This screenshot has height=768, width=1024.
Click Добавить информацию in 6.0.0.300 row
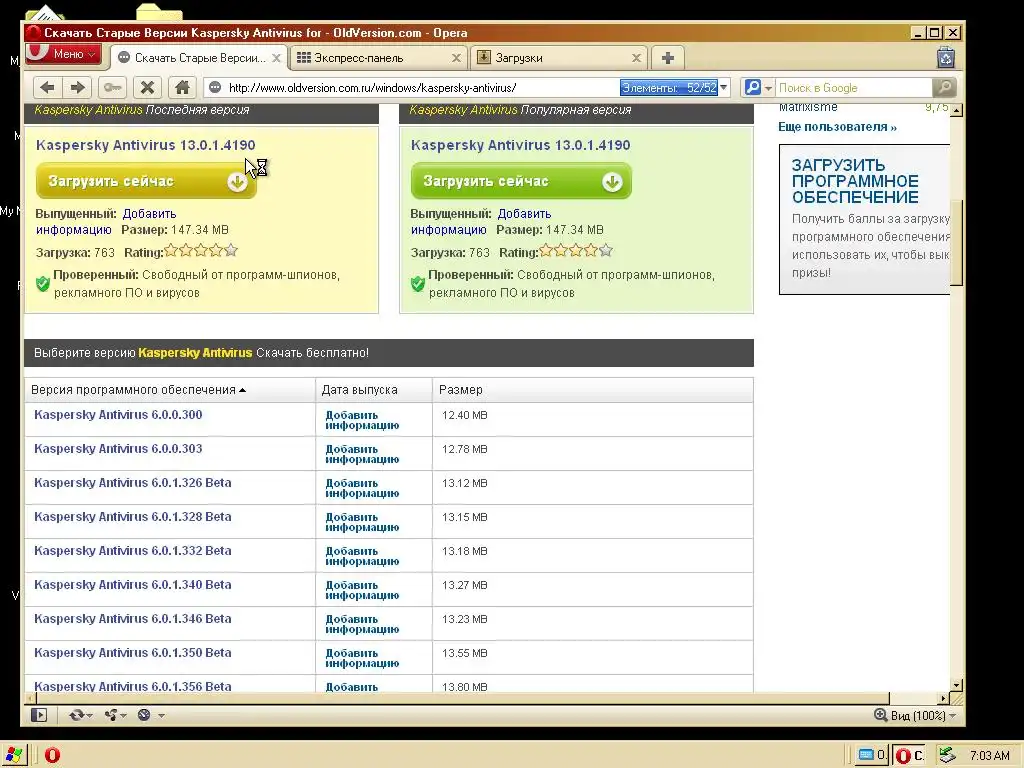pyautogui.click(x=362, y=420)
